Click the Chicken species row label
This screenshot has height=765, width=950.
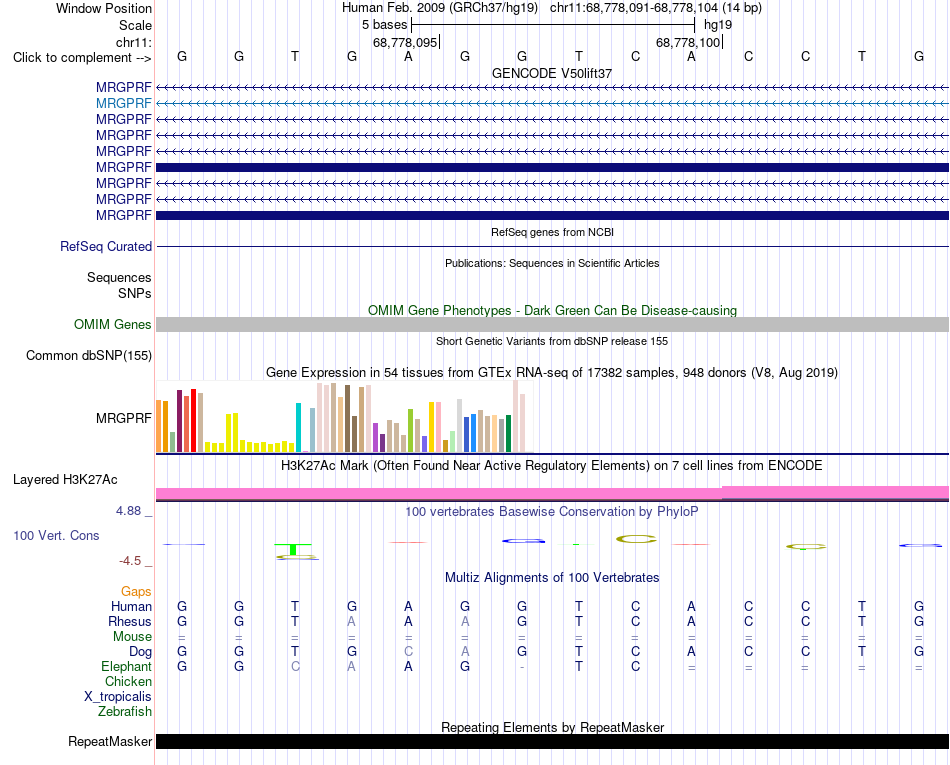128,681
